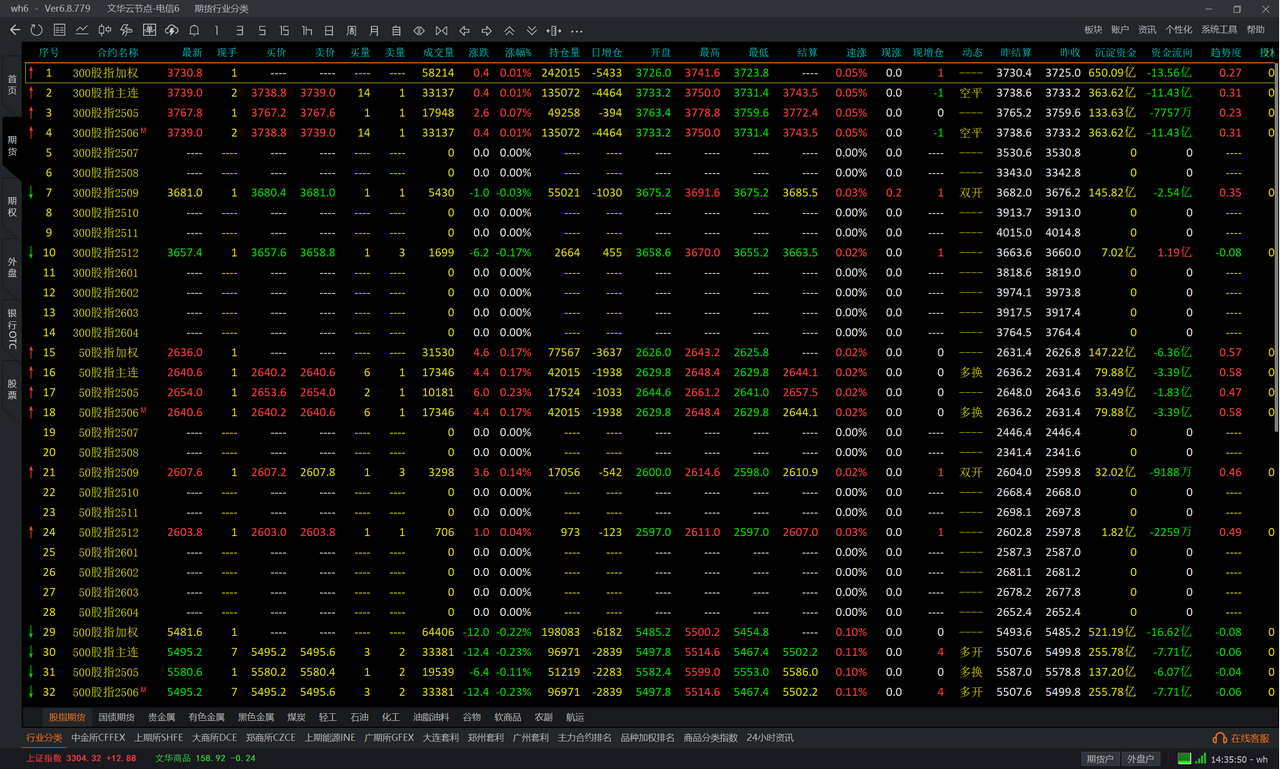
Task: Click the 期货户 account button
Action: (x=1100, y=760)
